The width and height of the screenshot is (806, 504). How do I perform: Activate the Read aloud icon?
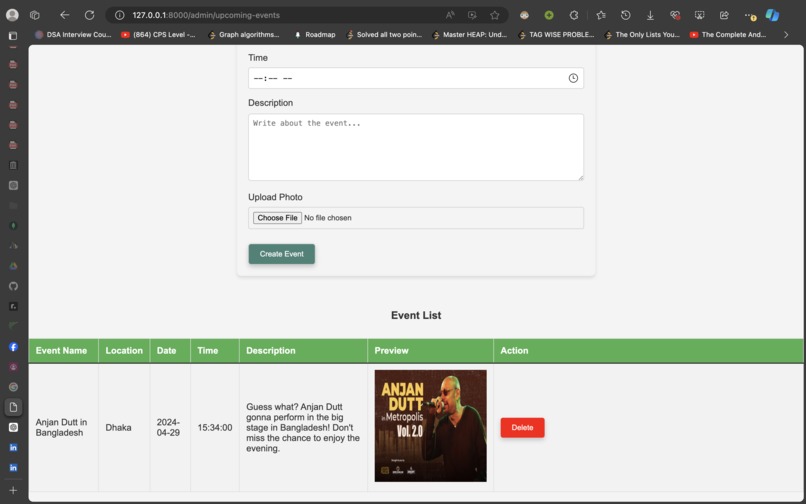pyautogui.click(x=450, y=15)
